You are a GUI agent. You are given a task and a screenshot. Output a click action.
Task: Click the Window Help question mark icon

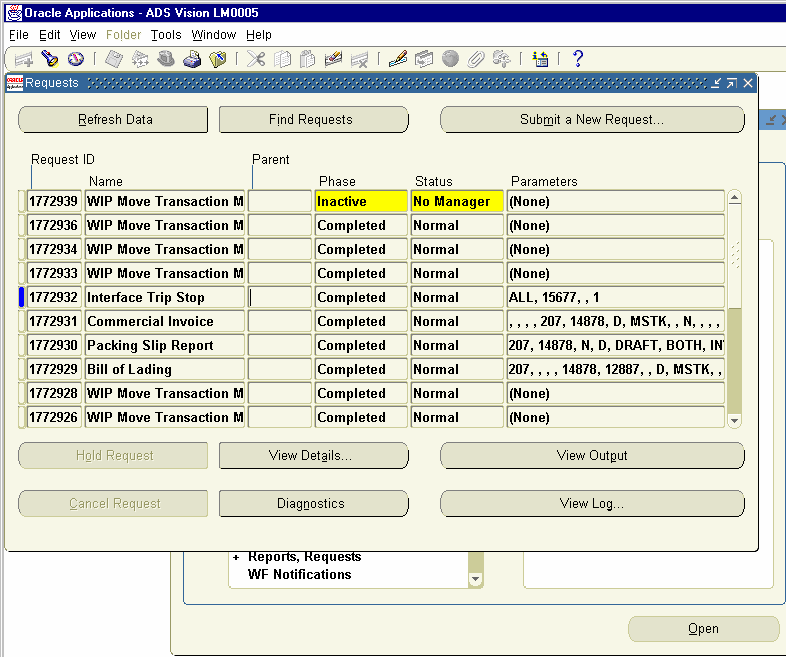point(577,59)
